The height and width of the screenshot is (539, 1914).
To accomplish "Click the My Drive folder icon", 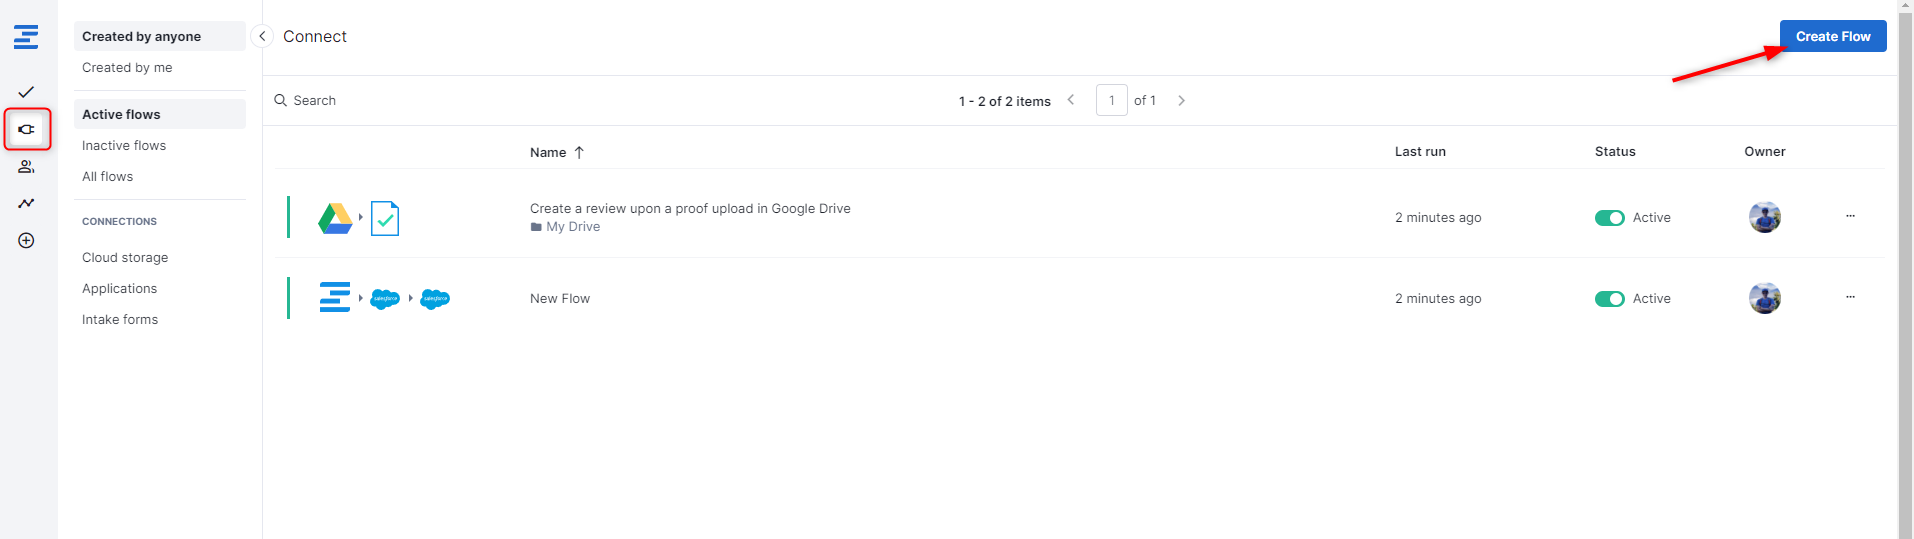I will click(536, 227).
